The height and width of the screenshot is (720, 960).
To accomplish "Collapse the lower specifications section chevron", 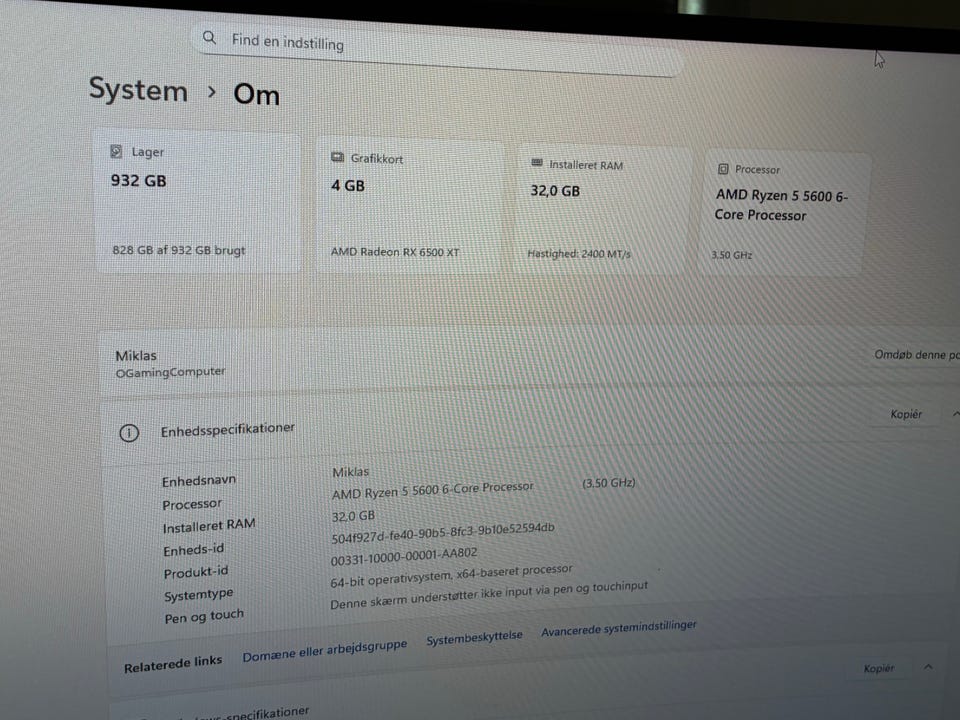I will click(928, 667).
